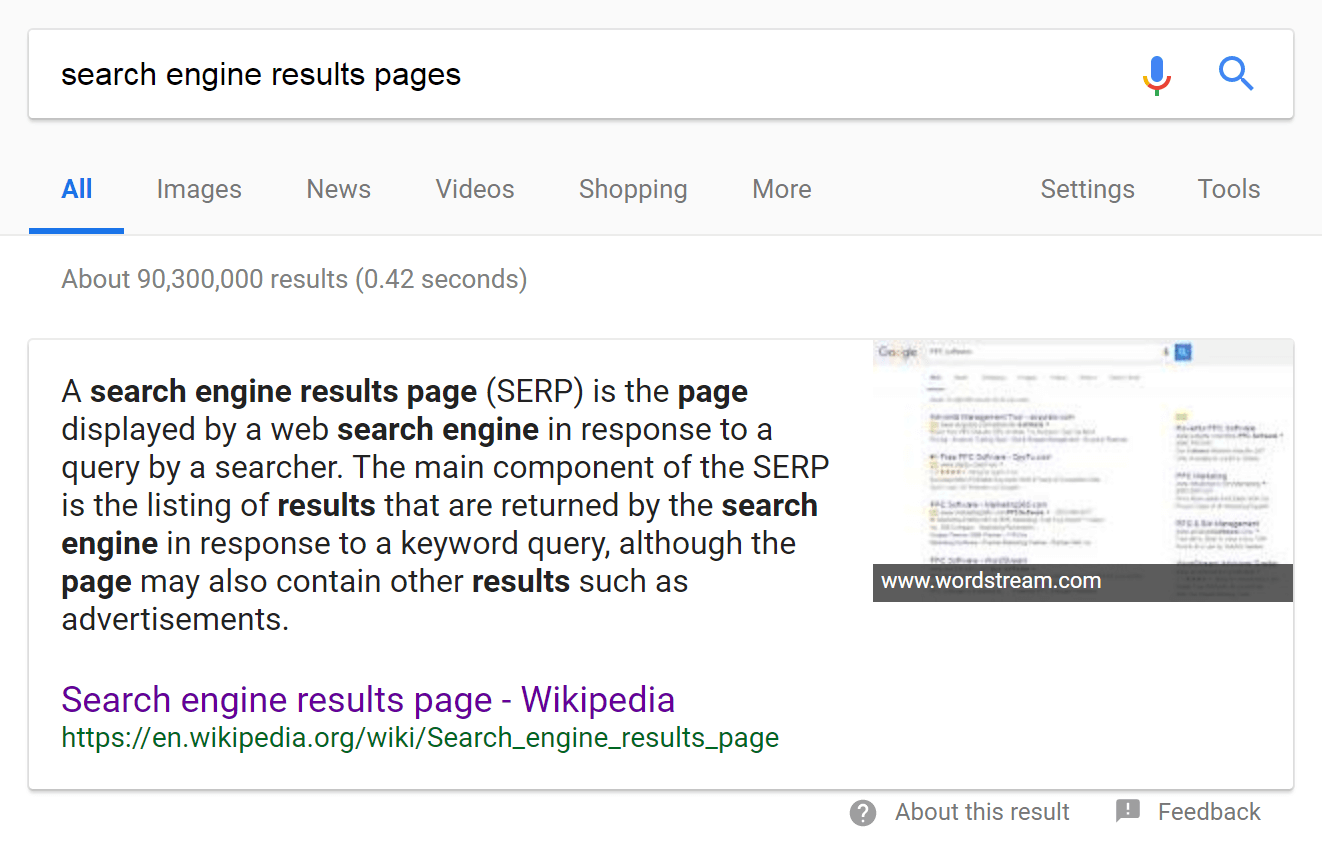Select the All results tab
This screenshot has width=1322, height=849.
pyautogui.click(x=77, y=190)
